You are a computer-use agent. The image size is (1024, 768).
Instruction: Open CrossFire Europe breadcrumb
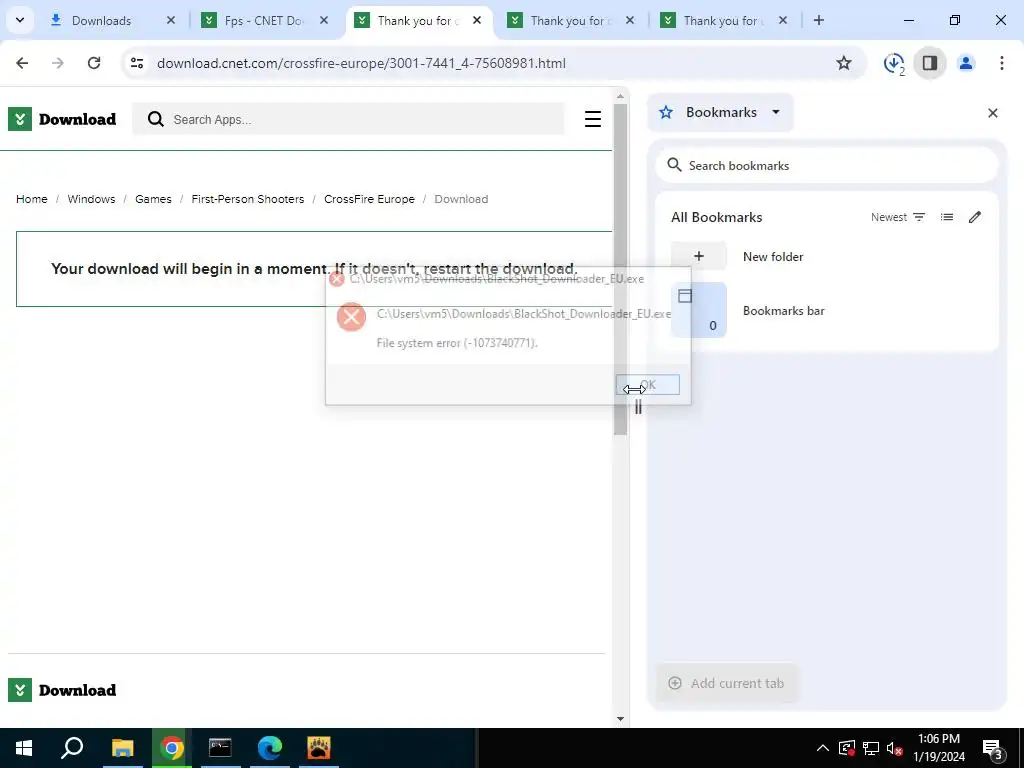(369, 199)
